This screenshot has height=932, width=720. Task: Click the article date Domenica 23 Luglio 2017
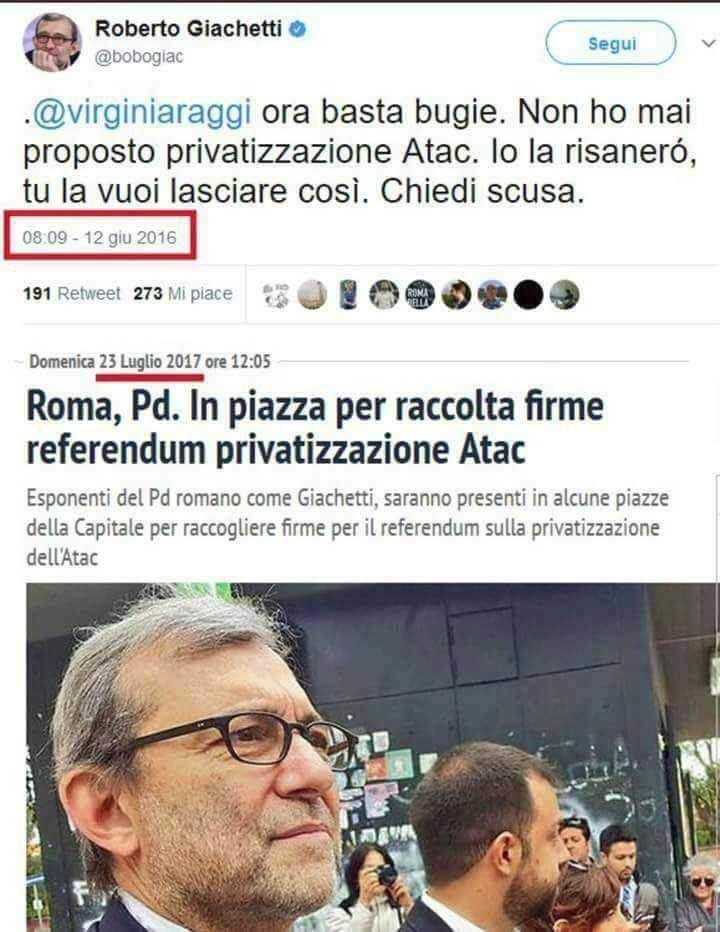150,361
